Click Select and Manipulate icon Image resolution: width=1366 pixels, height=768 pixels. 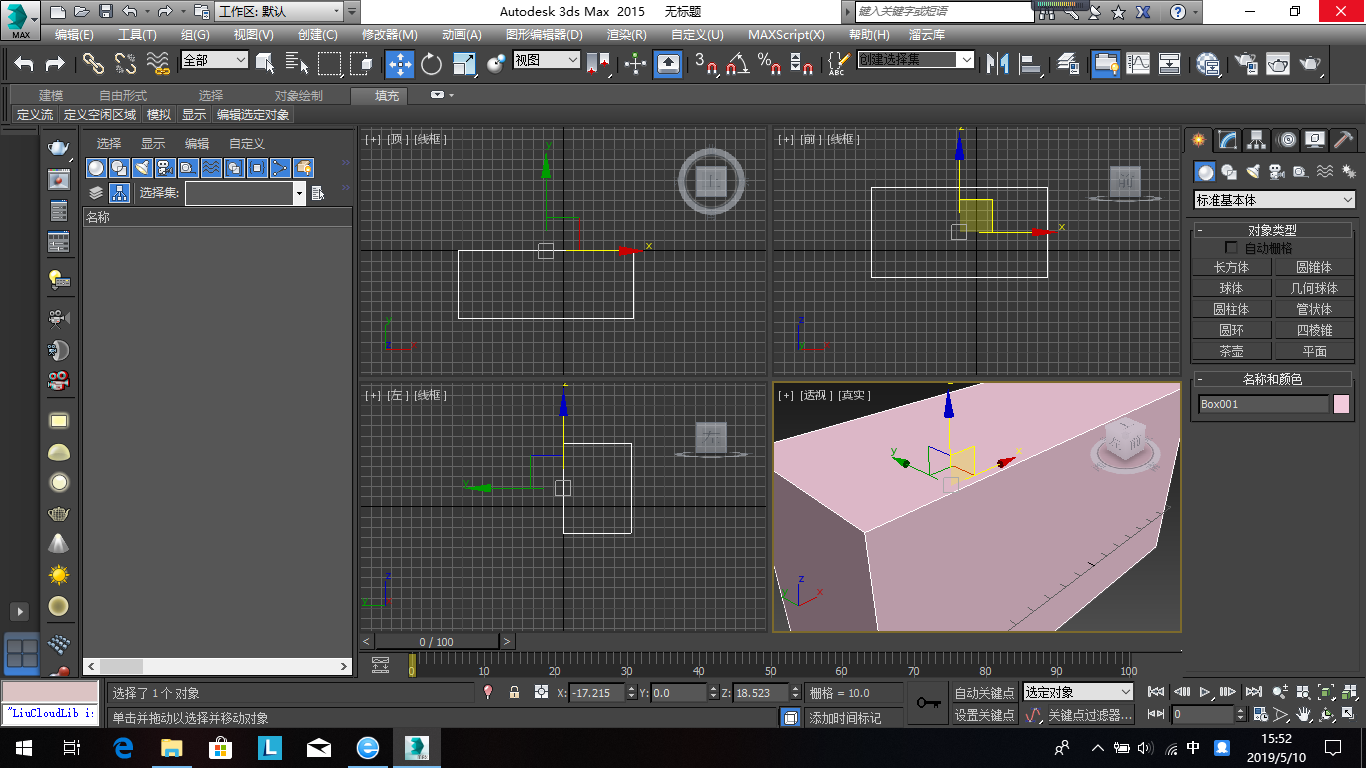pyautogui.click(x=636, y=64)
